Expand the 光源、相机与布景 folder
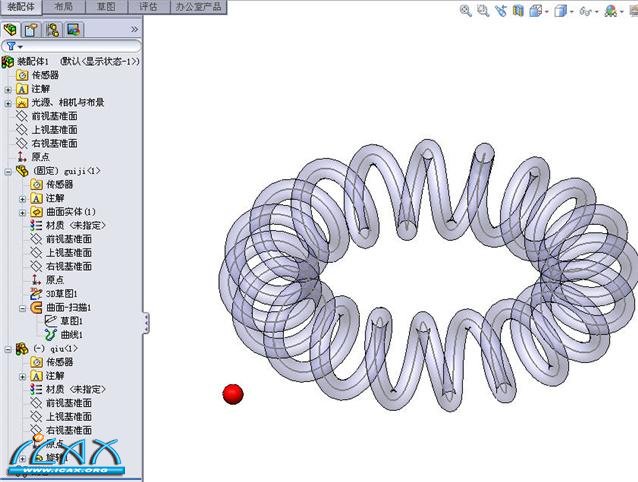The image size is (638, 482). (8, 102)
